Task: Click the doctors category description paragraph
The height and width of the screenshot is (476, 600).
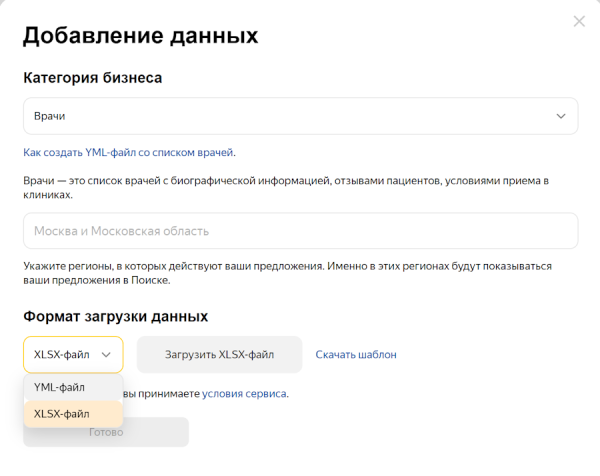Action: (x=288, y=188)
